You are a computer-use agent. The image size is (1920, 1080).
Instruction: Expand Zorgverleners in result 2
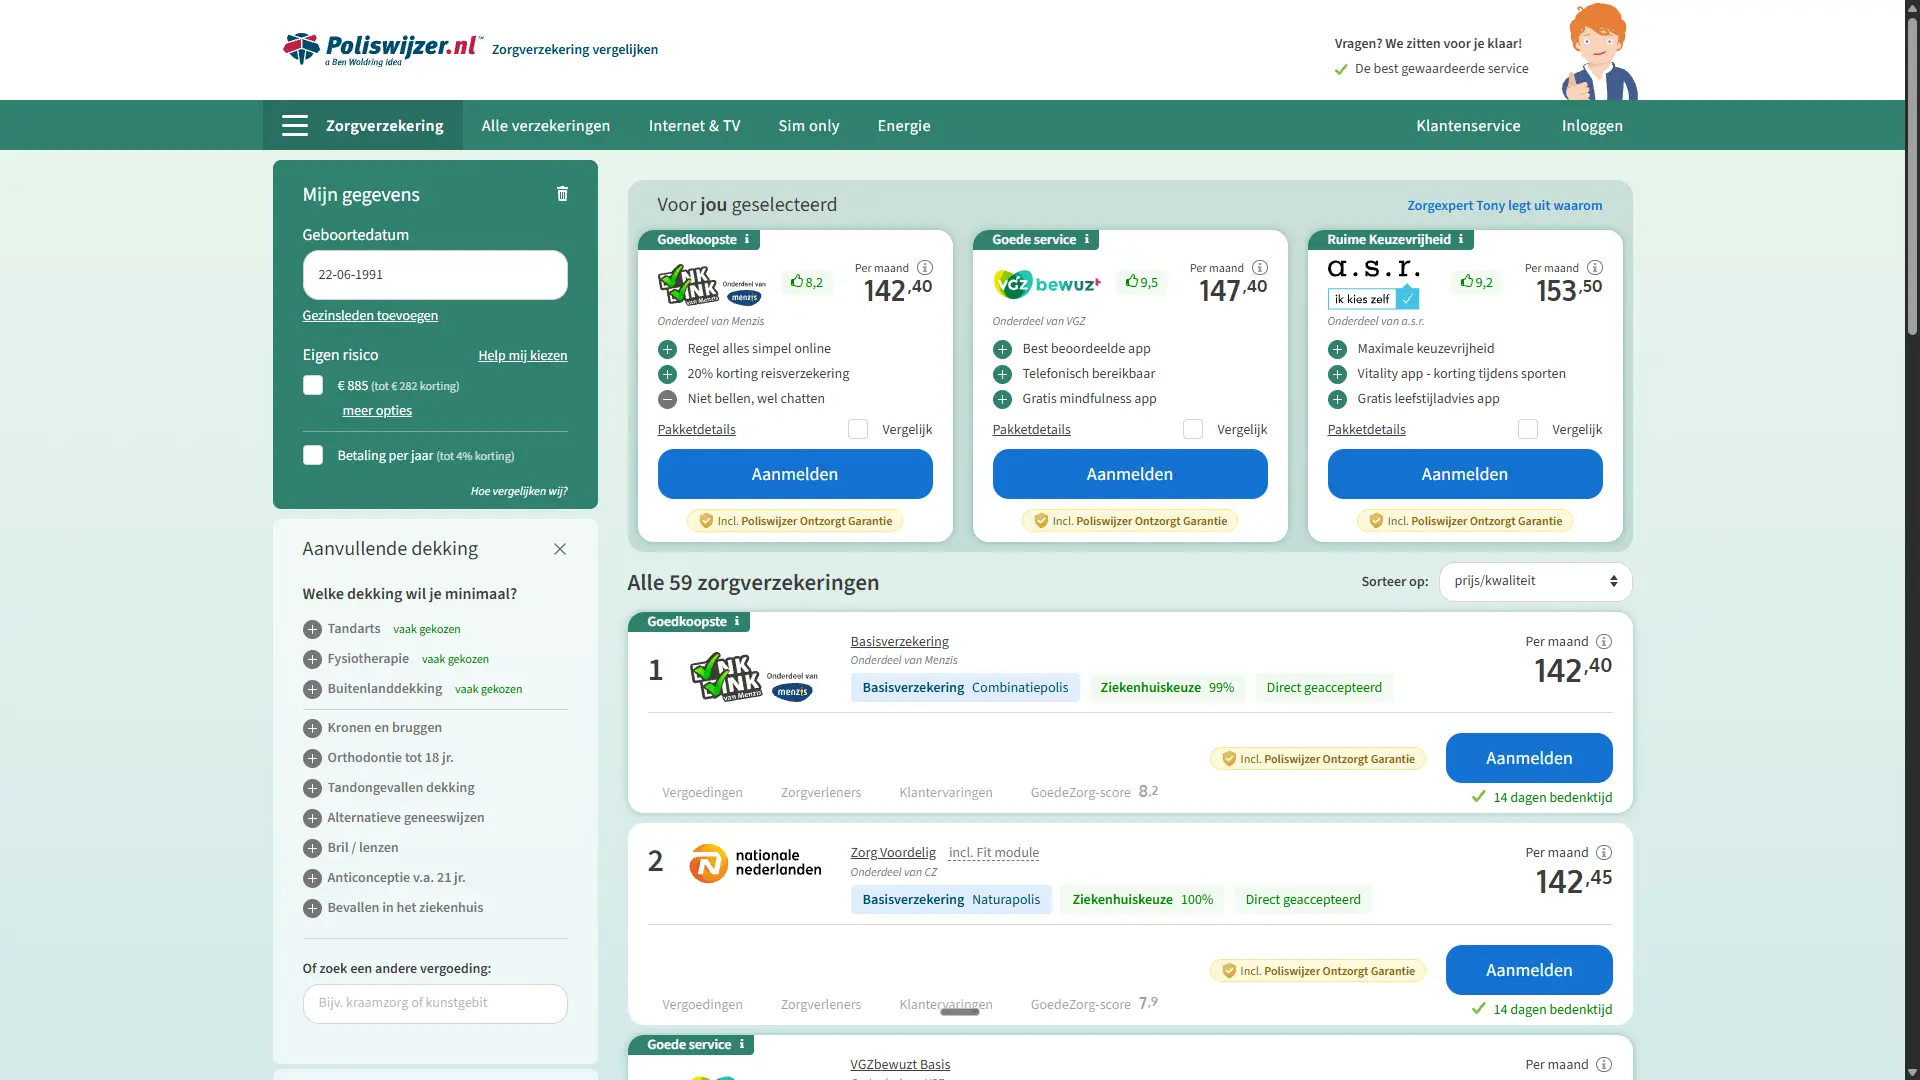point(821,1005)
